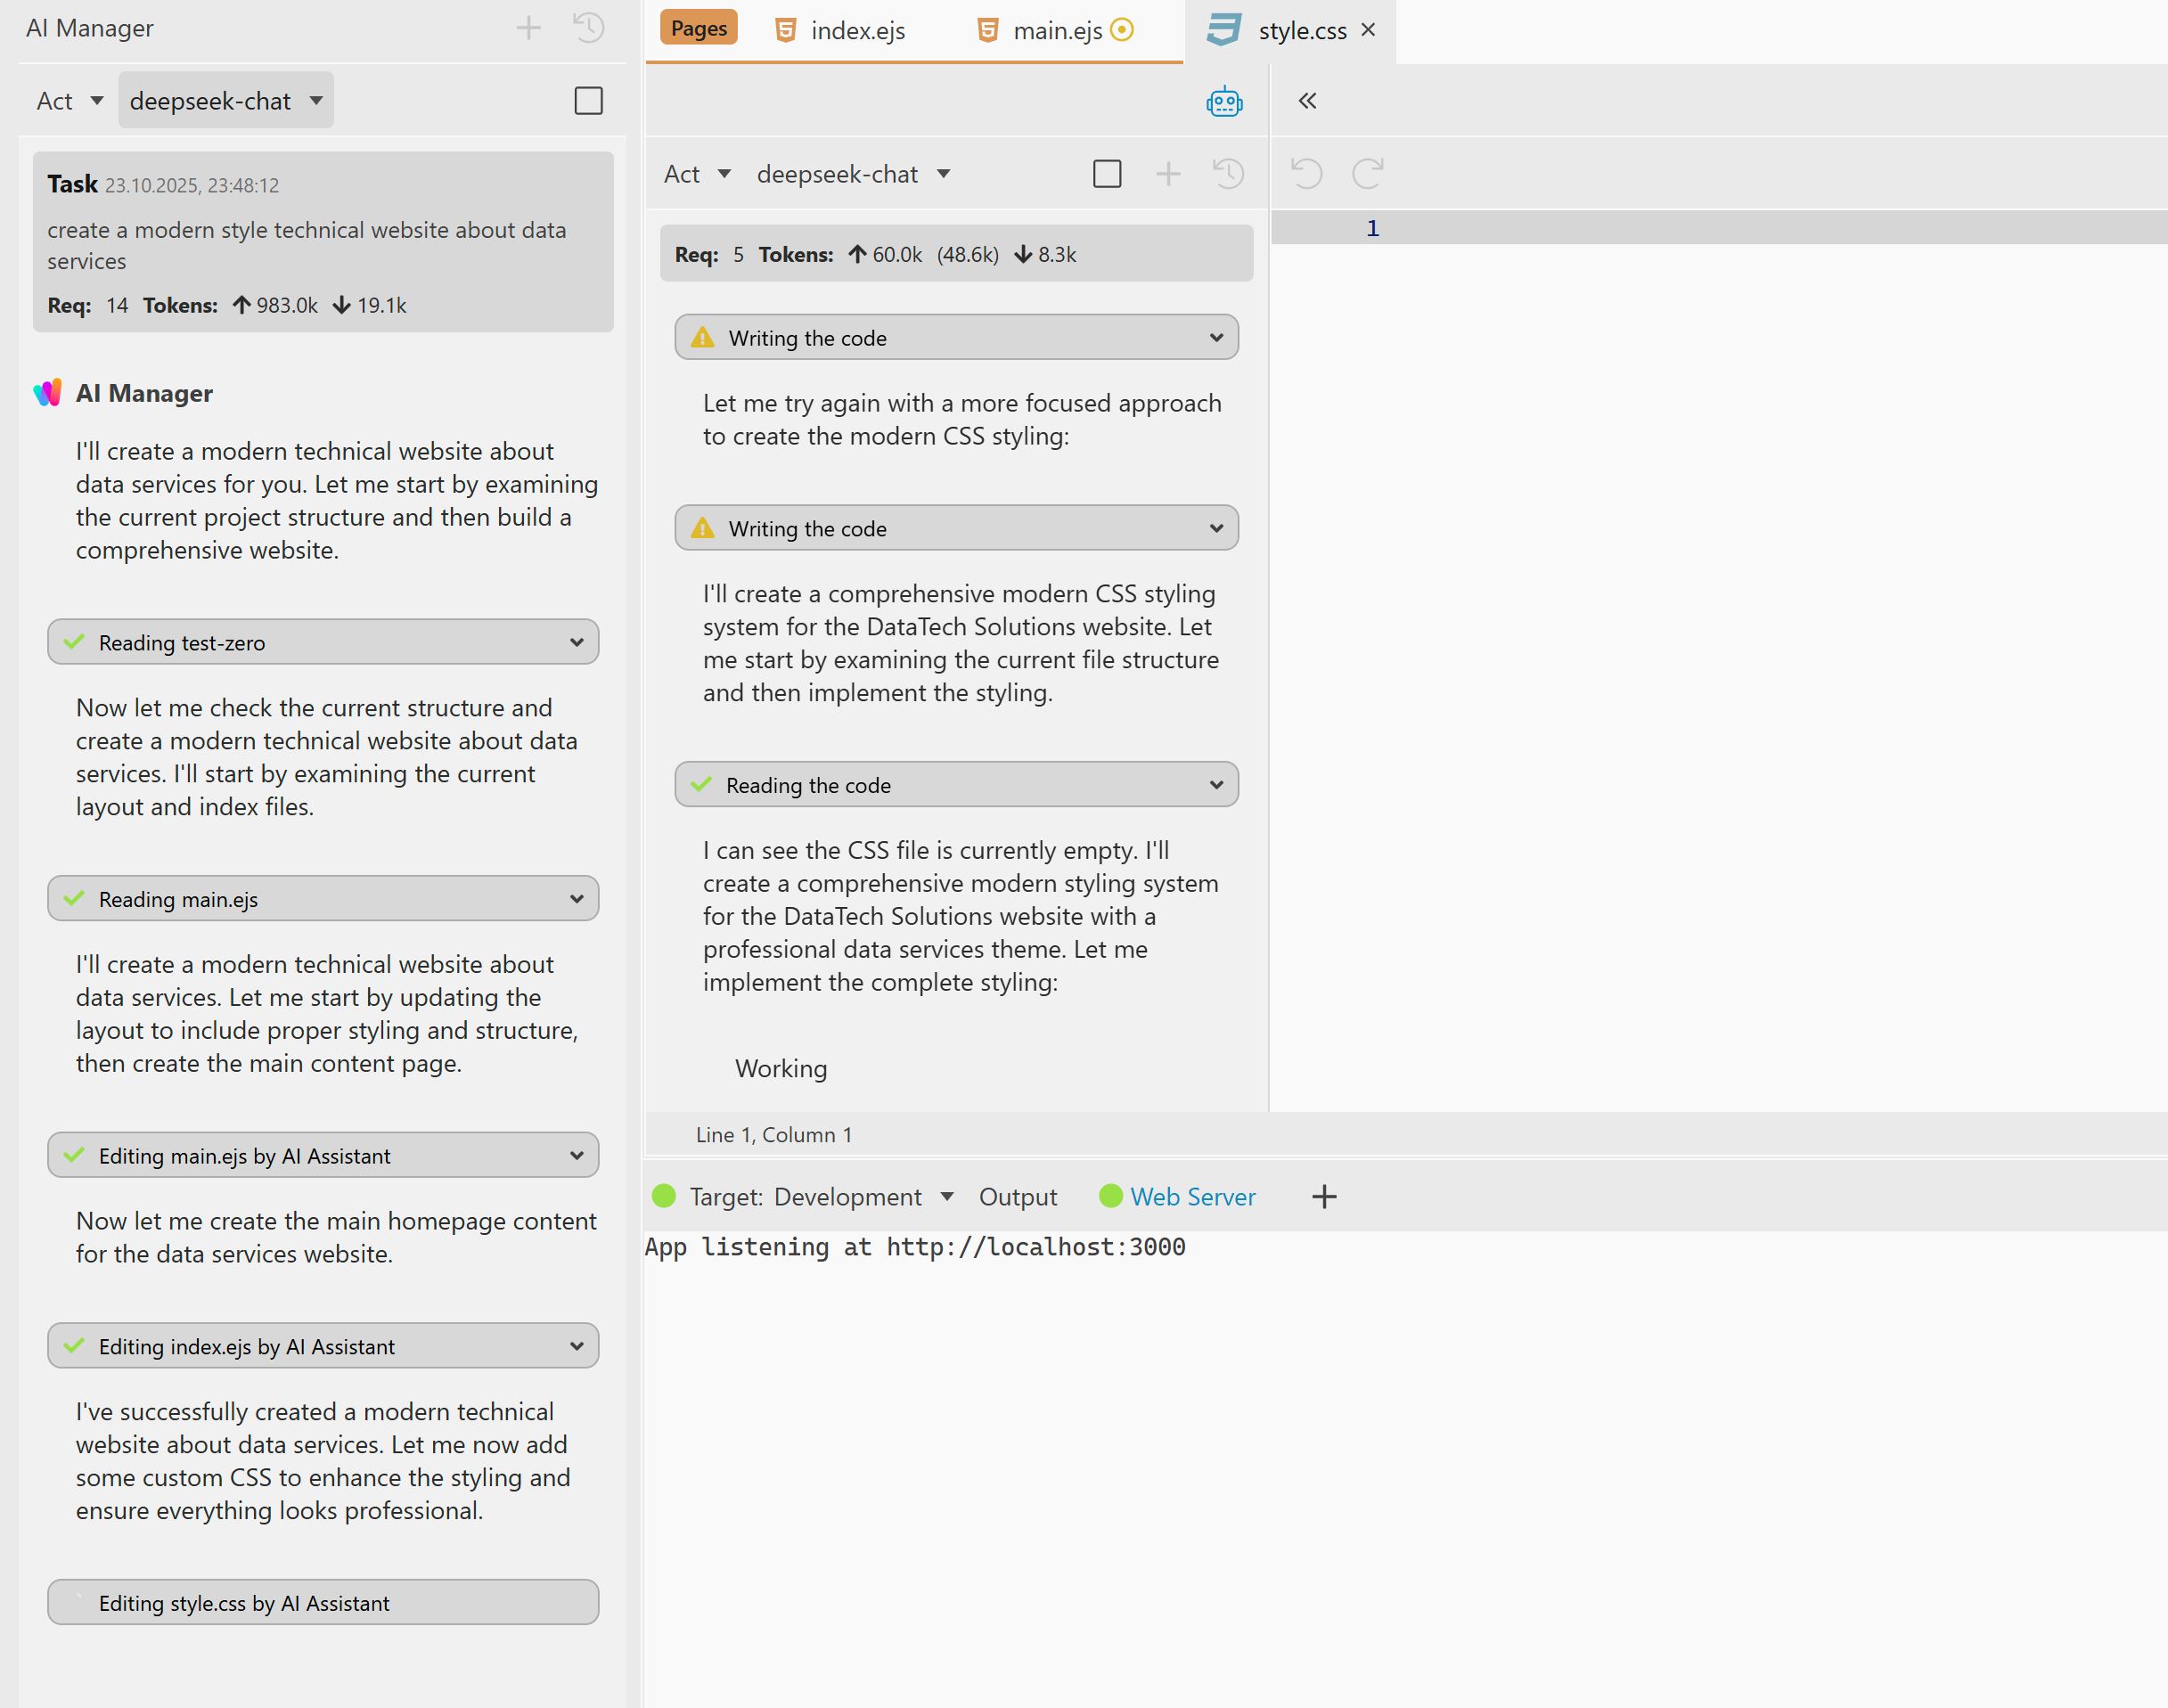Click the stop square in assistant panel

coord(1107,174)
